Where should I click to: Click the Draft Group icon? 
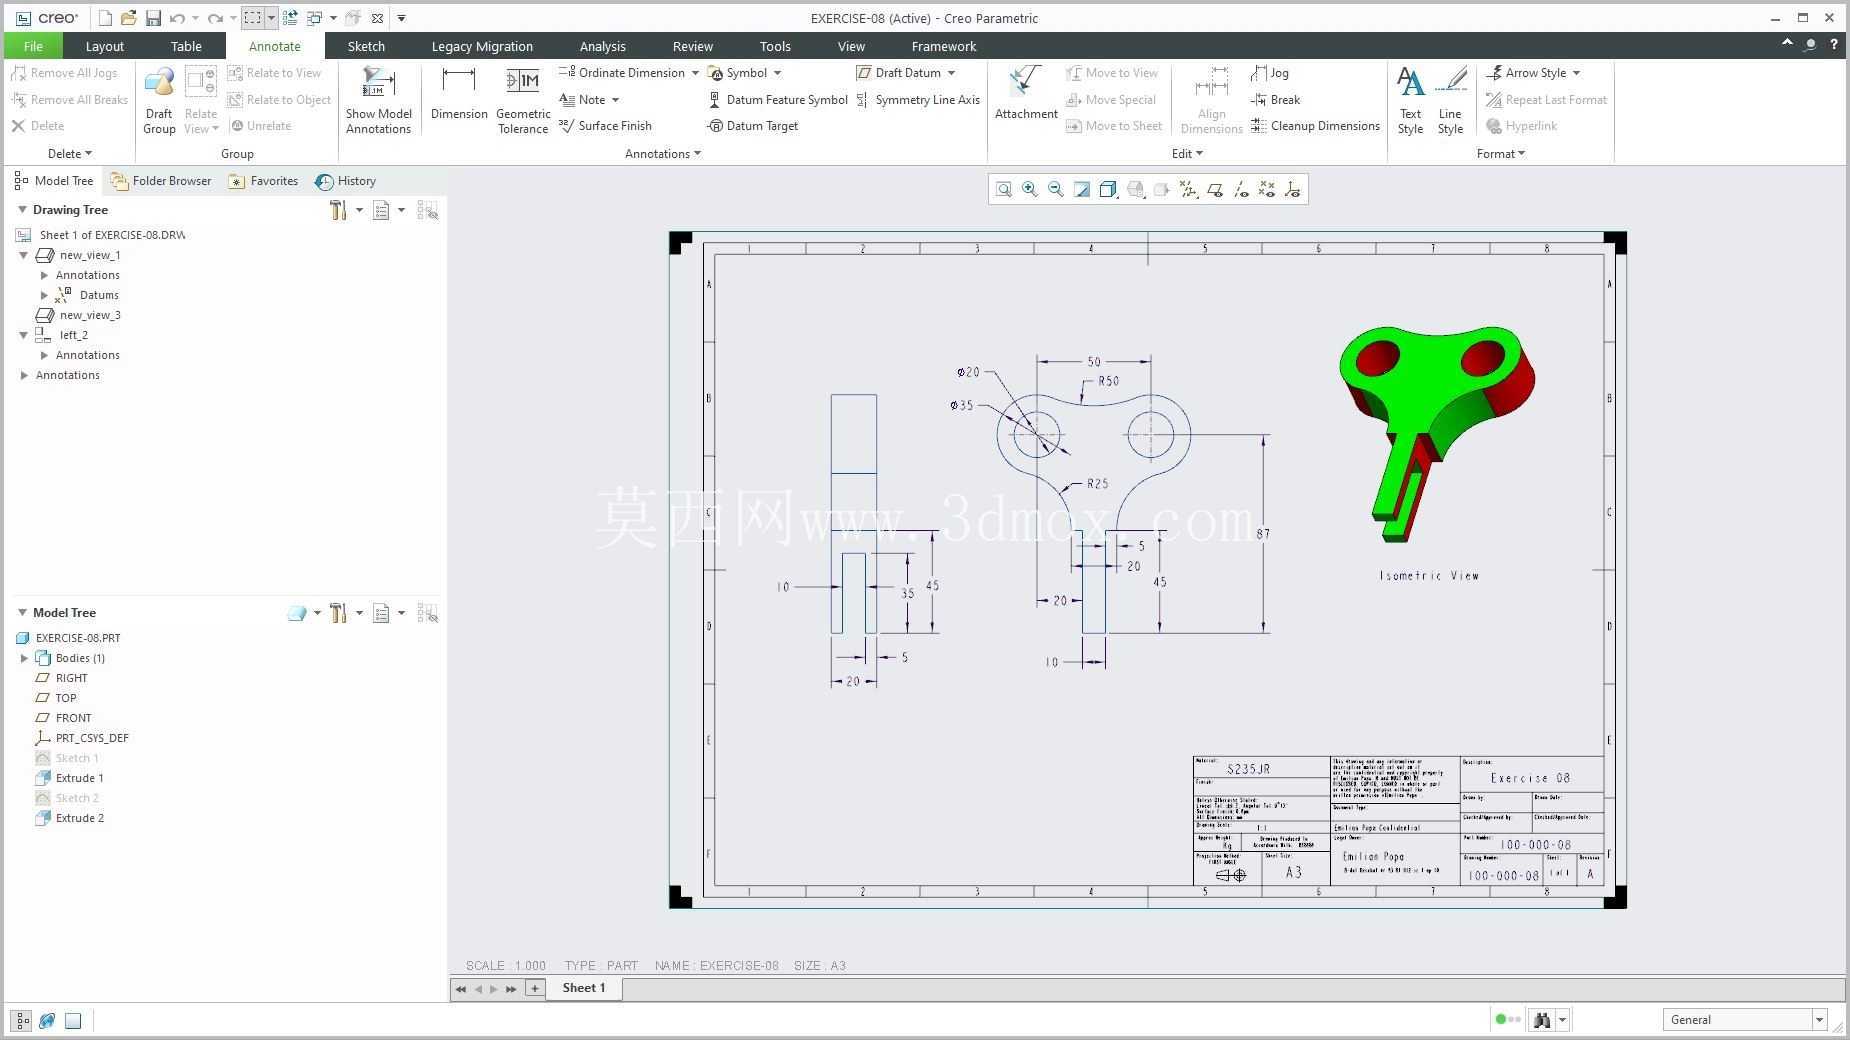pyautogui.click(x=159, y=100)
